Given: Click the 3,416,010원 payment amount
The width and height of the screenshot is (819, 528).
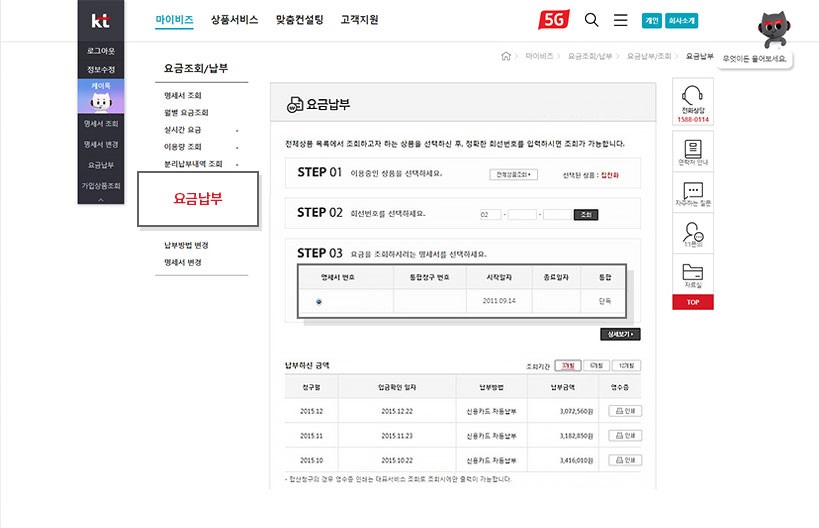Looking at the screenshot, I should click(x=577, y=461).
